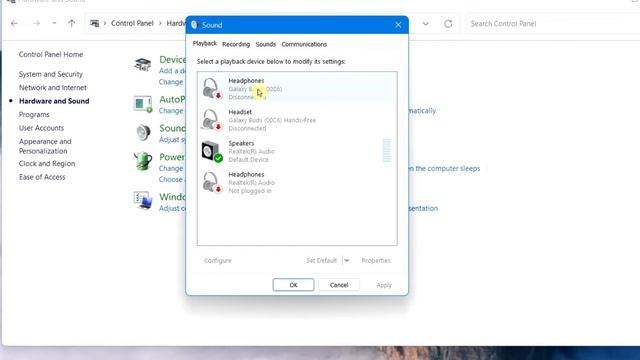Click the Speakers volume level meter

[387, 151]
